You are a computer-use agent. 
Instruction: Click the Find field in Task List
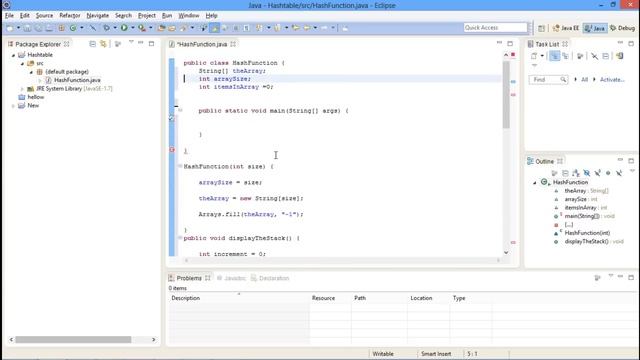pyautogui.click(x=548, y=80)
